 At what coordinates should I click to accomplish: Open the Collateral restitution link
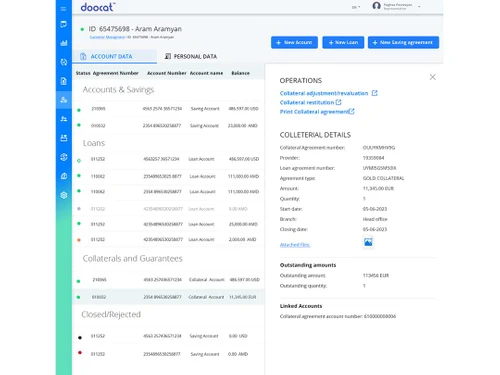[x=310, y=102]
